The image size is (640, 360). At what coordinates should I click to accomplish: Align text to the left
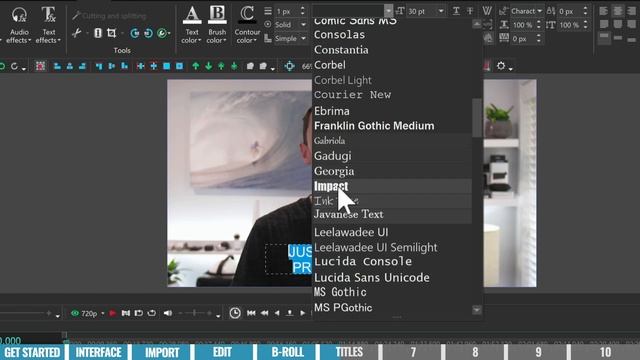click(x=603, y=11)
